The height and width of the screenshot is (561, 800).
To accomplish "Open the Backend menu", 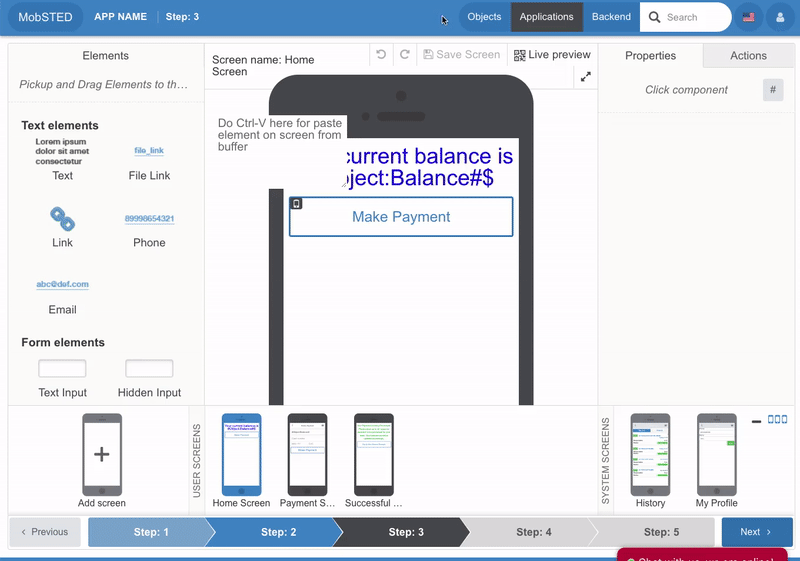I will pyautogui.click(x=611, y=17).
